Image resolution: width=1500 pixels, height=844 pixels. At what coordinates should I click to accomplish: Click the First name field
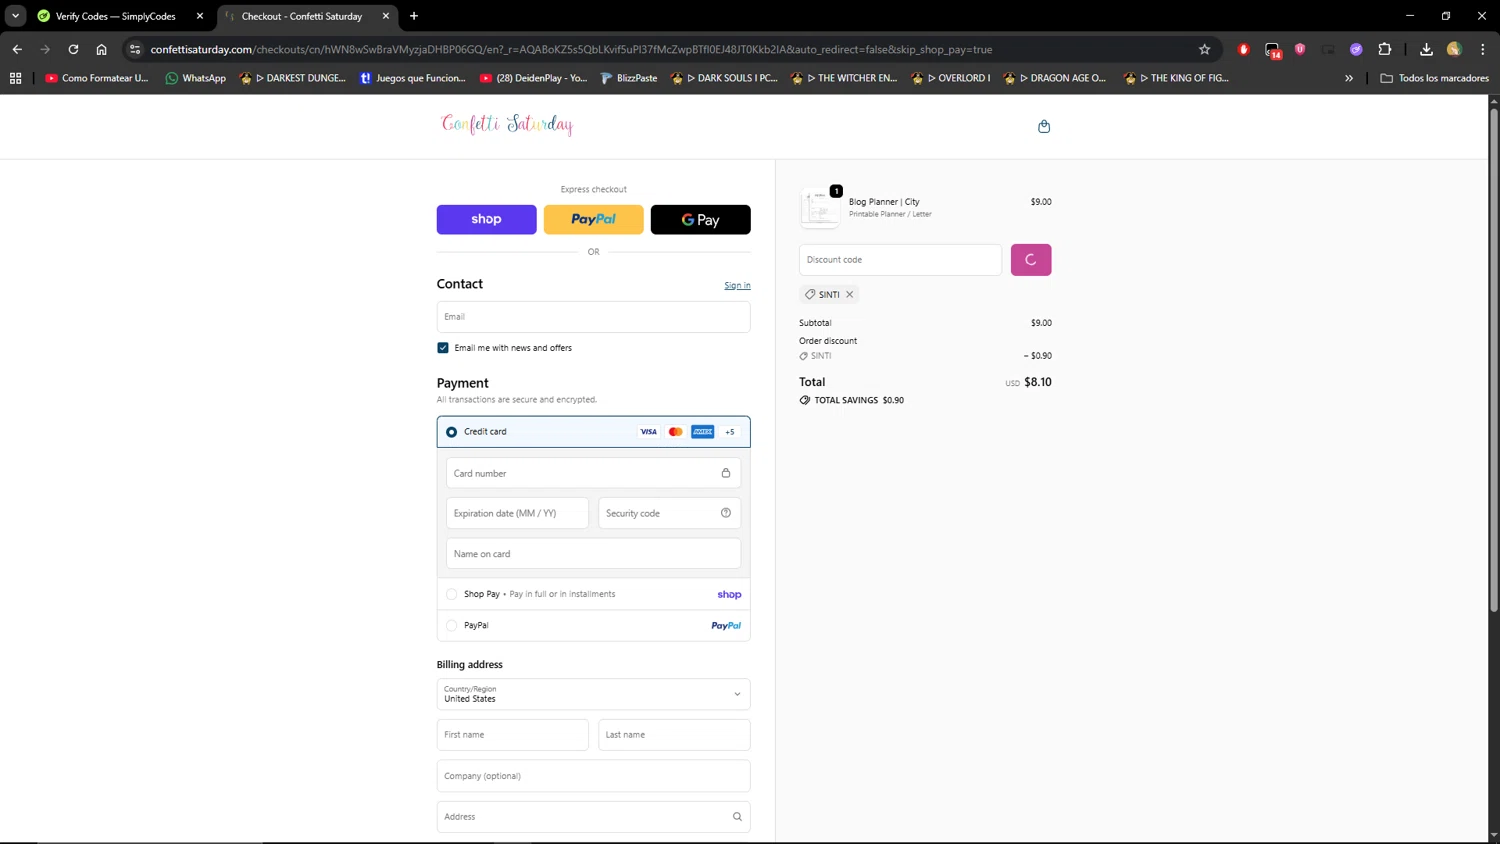click(x=512, y=735)
